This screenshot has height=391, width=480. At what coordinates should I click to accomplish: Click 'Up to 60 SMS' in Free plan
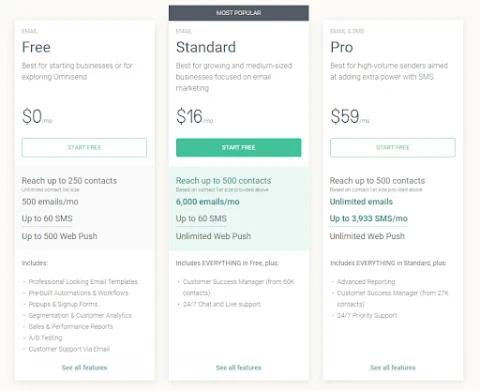[47, 219]
